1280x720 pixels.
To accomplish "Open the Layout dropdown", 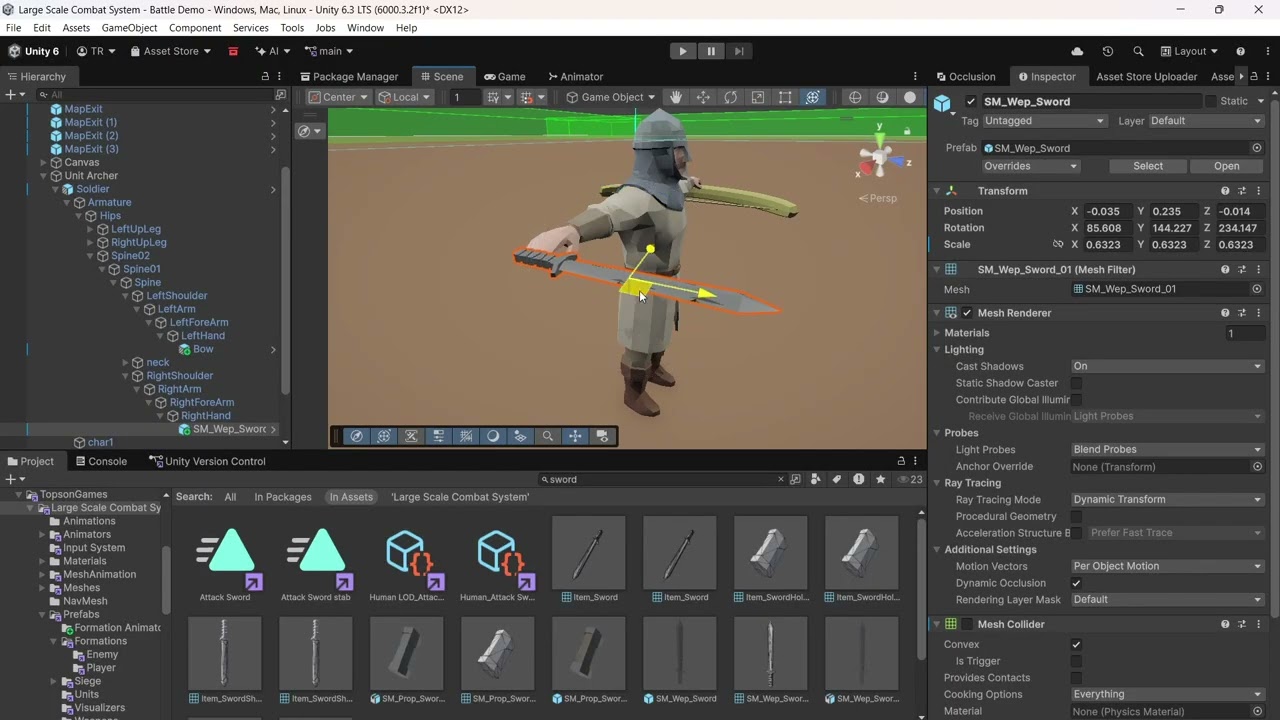I will (x=1190, y=51).
